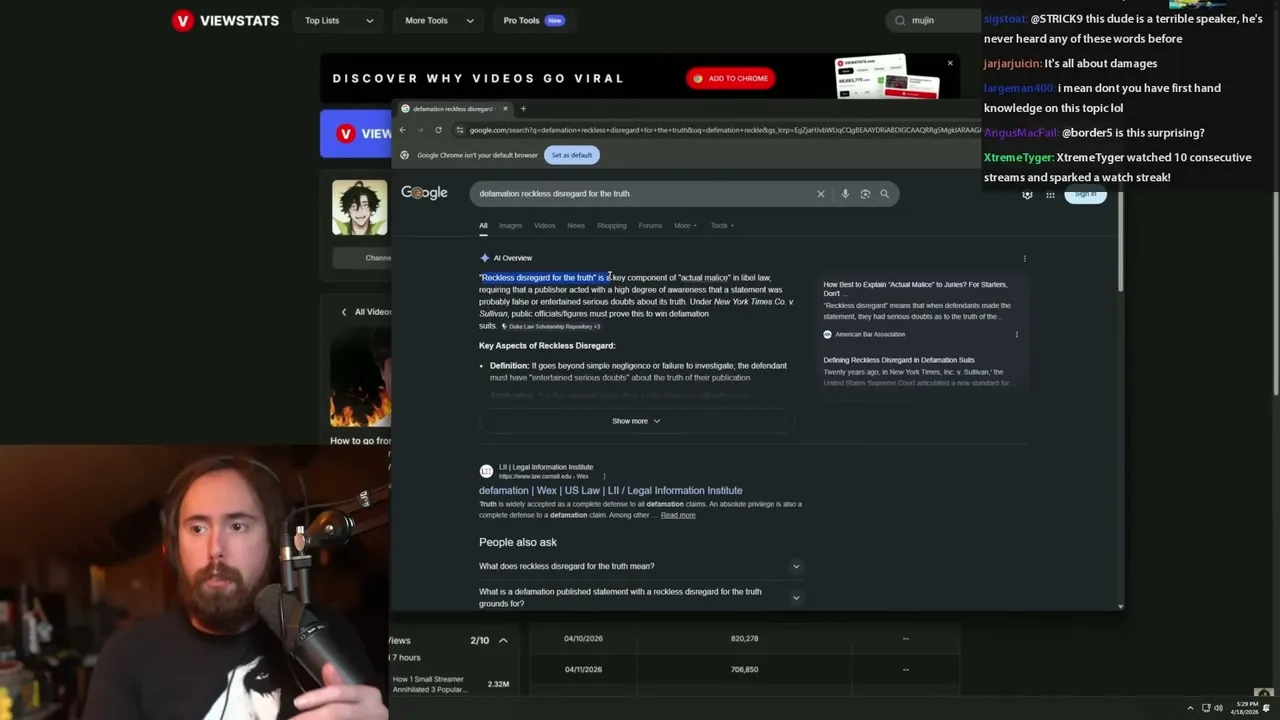Open 'Defining Reckless Disregard in Defamation Suits' card
Image resolution: width=1280 pixels, height=720 pixels.
(x=898, y=360)
